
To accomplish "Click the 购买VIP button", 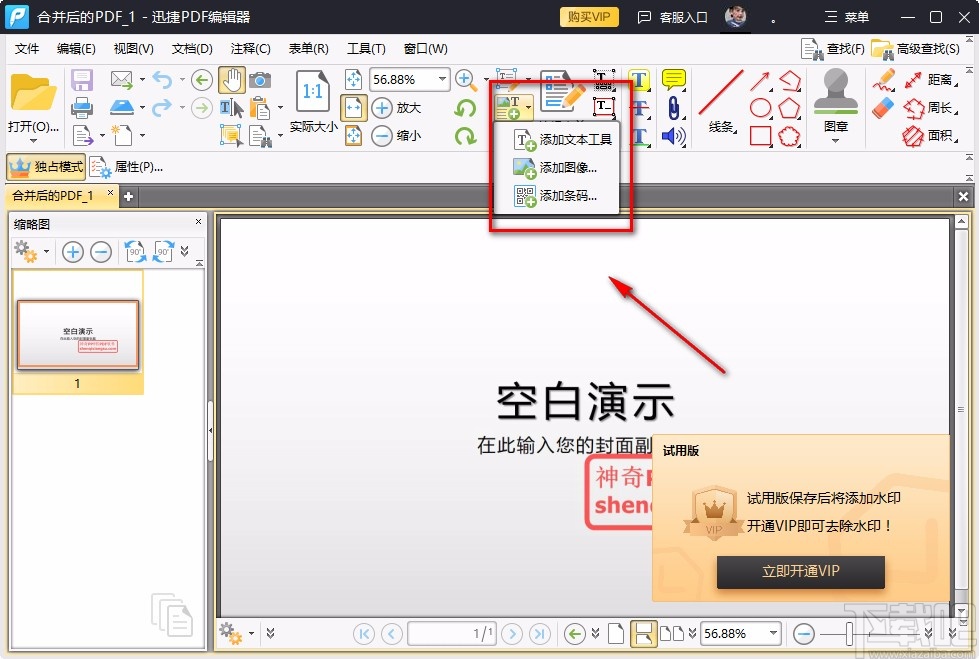I will [588, 17].
